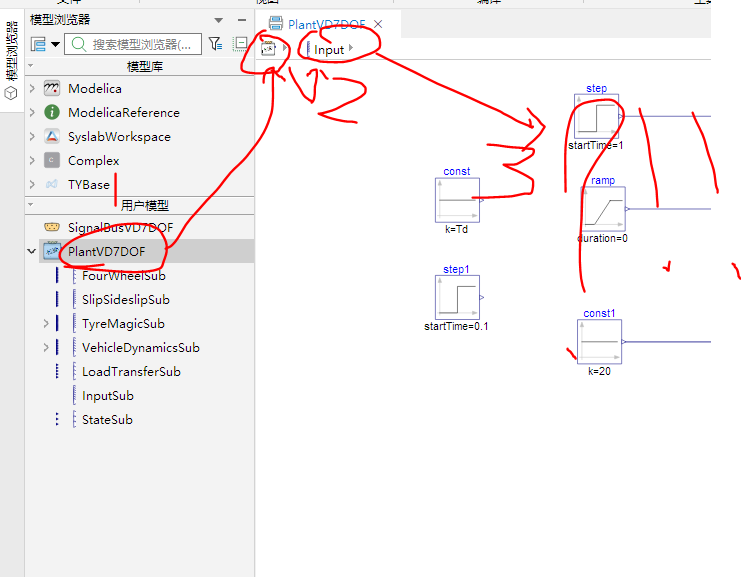Select Complex in the library tree
Screen dimensions: 741x577
94,161
